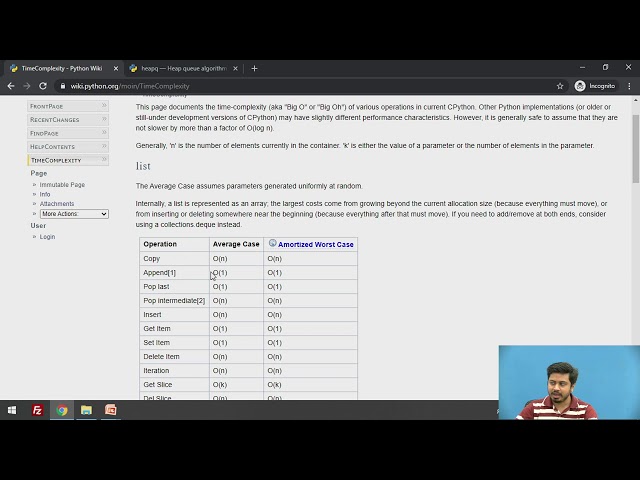Viewport: 640px width, 480px height.
Task: Expand the More Actions dropdown
Action: pos(74,214)
